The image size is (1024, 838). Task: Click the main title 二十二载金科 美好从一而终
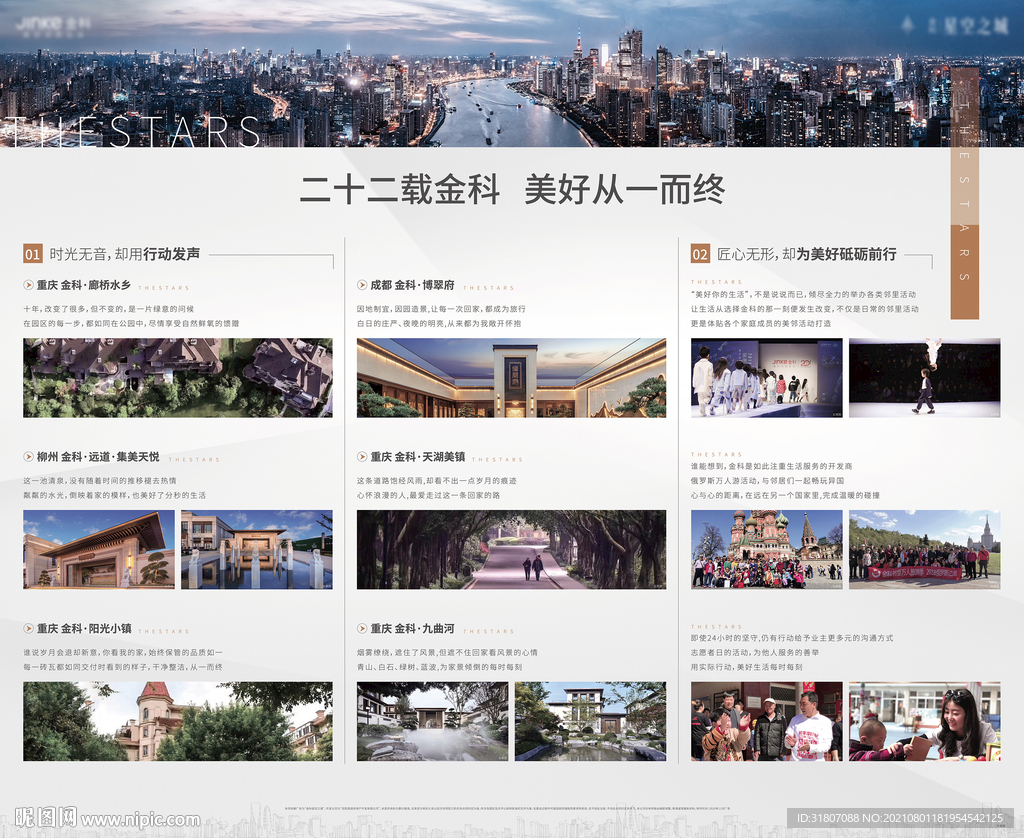point(512,189)
